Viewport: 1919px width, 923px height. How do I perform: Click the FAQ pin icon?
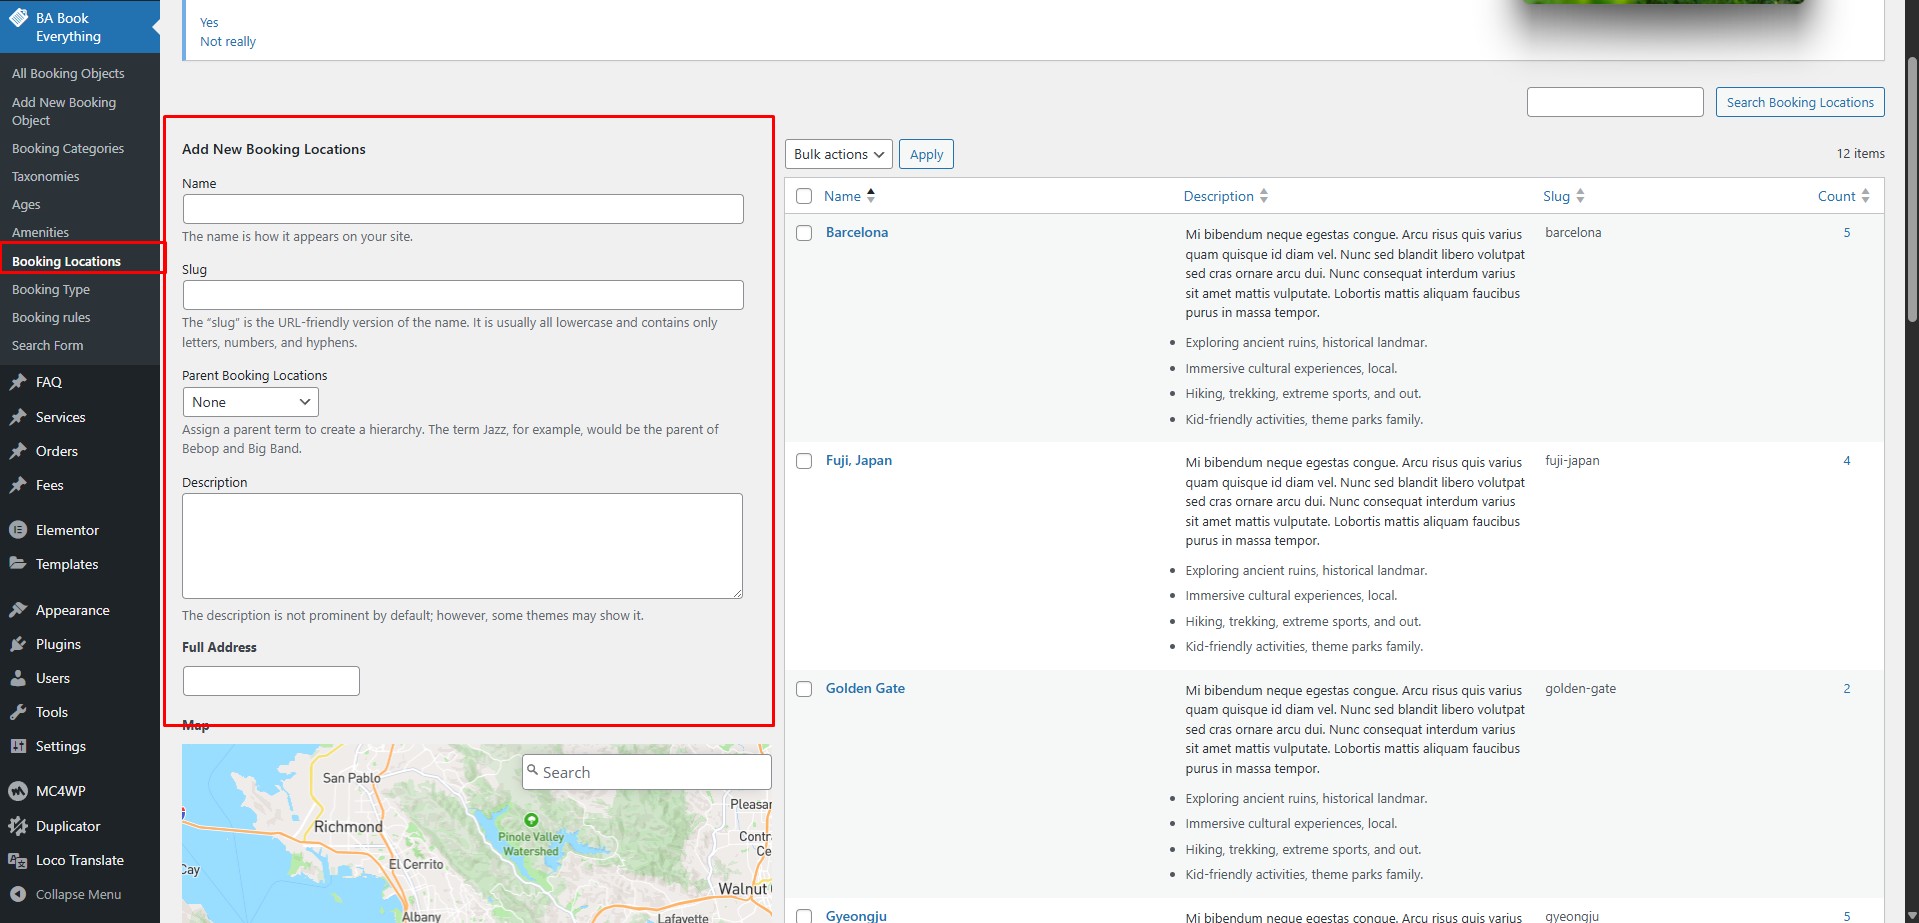click(x=18, y=382)
